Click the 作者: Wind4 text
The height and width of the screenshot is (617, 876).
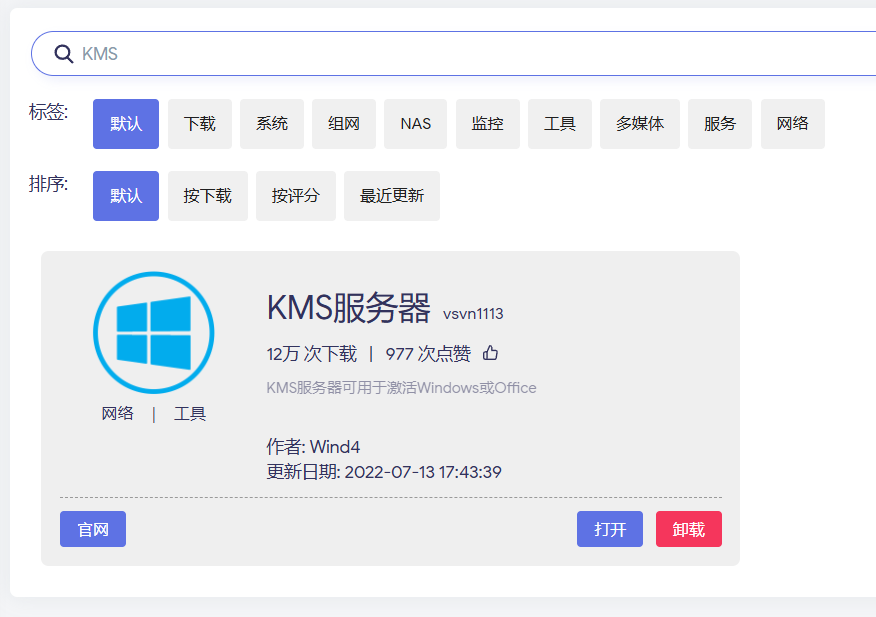pos(313,447)
